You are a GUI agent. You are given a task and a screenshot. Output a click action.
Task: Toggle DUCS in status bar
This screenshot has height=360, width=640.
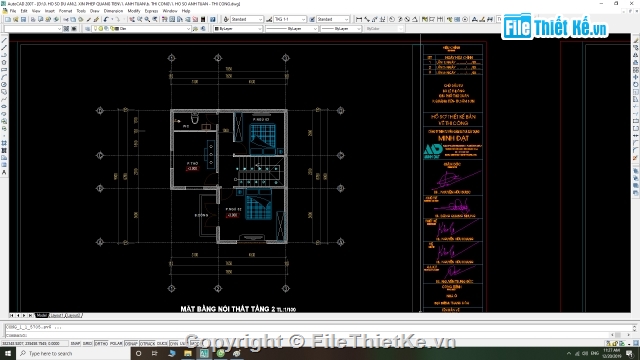tap(162, 344)
